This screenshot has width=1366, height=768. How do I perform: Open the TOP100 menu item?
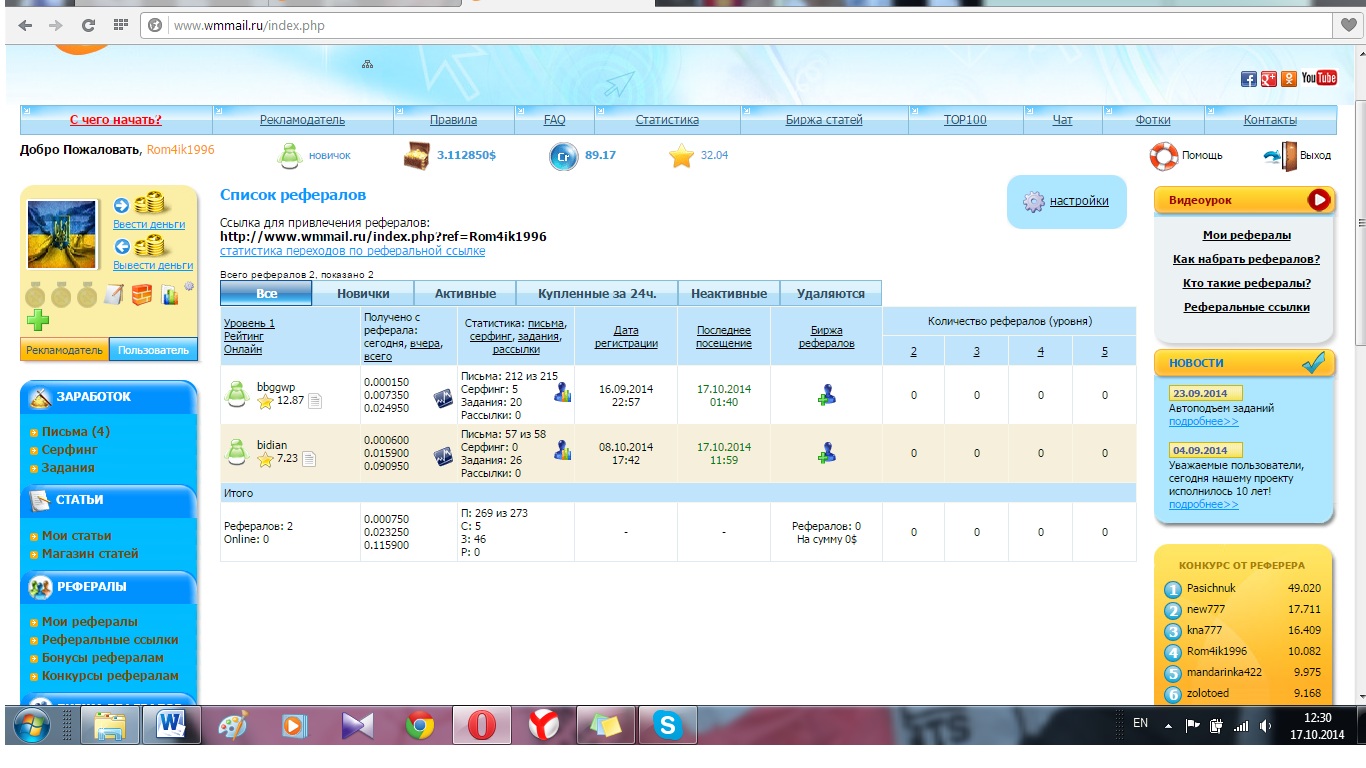(x=965, y=120)
